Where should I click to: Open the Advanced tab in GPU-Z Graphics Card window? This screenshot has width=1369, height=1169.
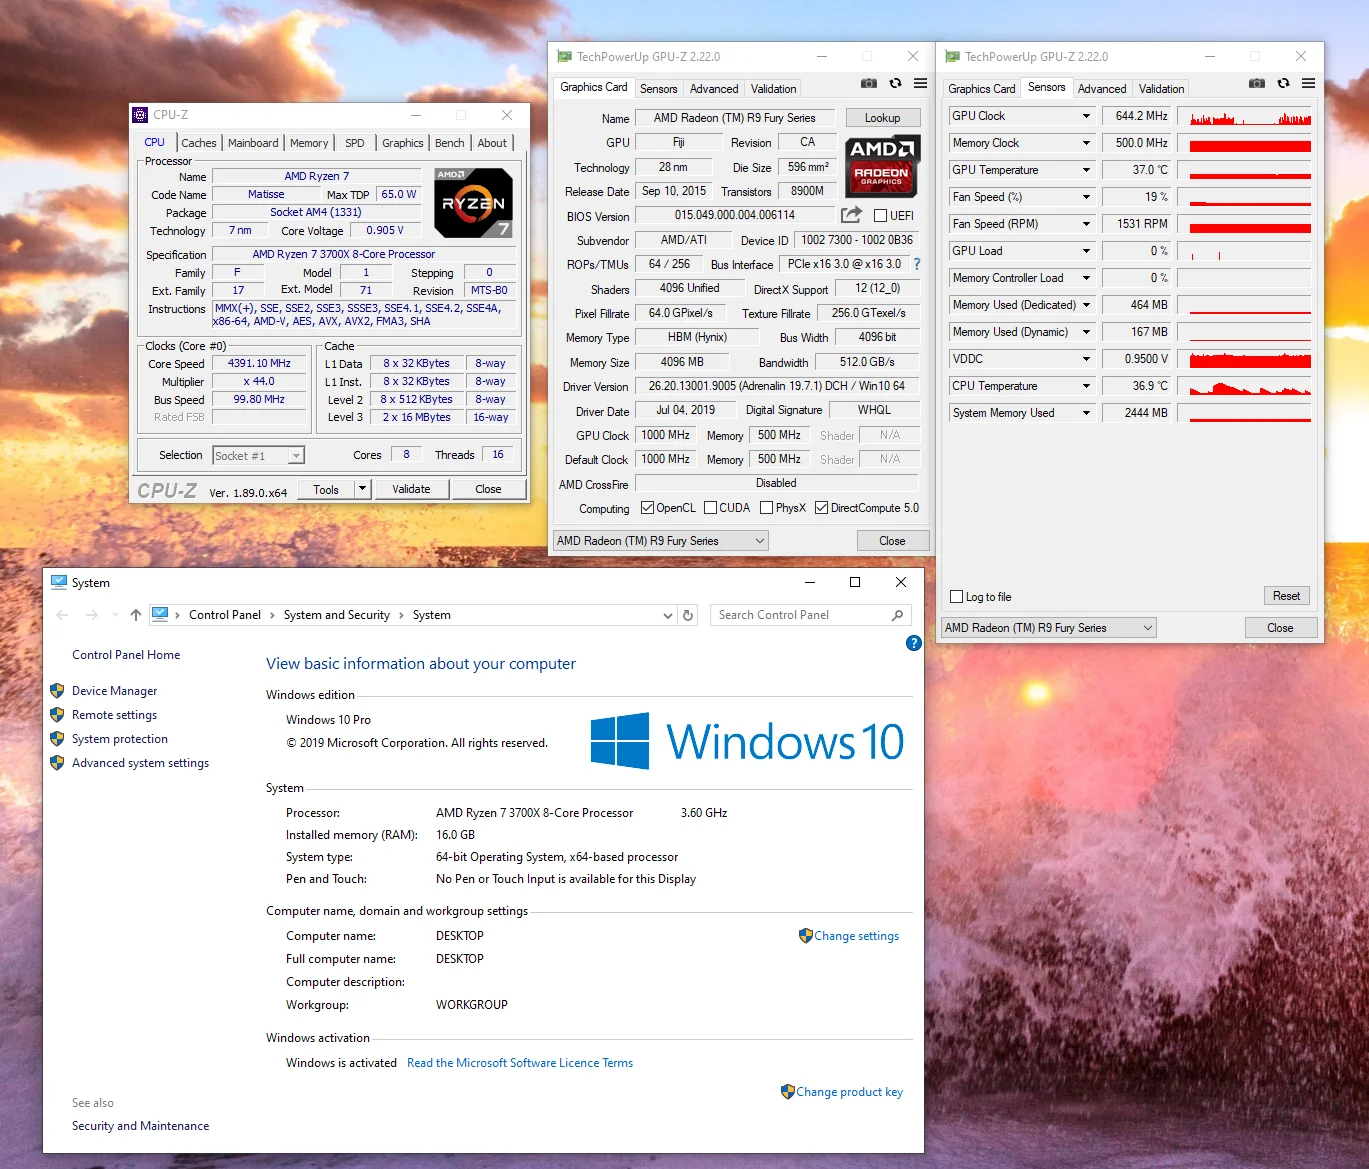(x=714, y=89)
